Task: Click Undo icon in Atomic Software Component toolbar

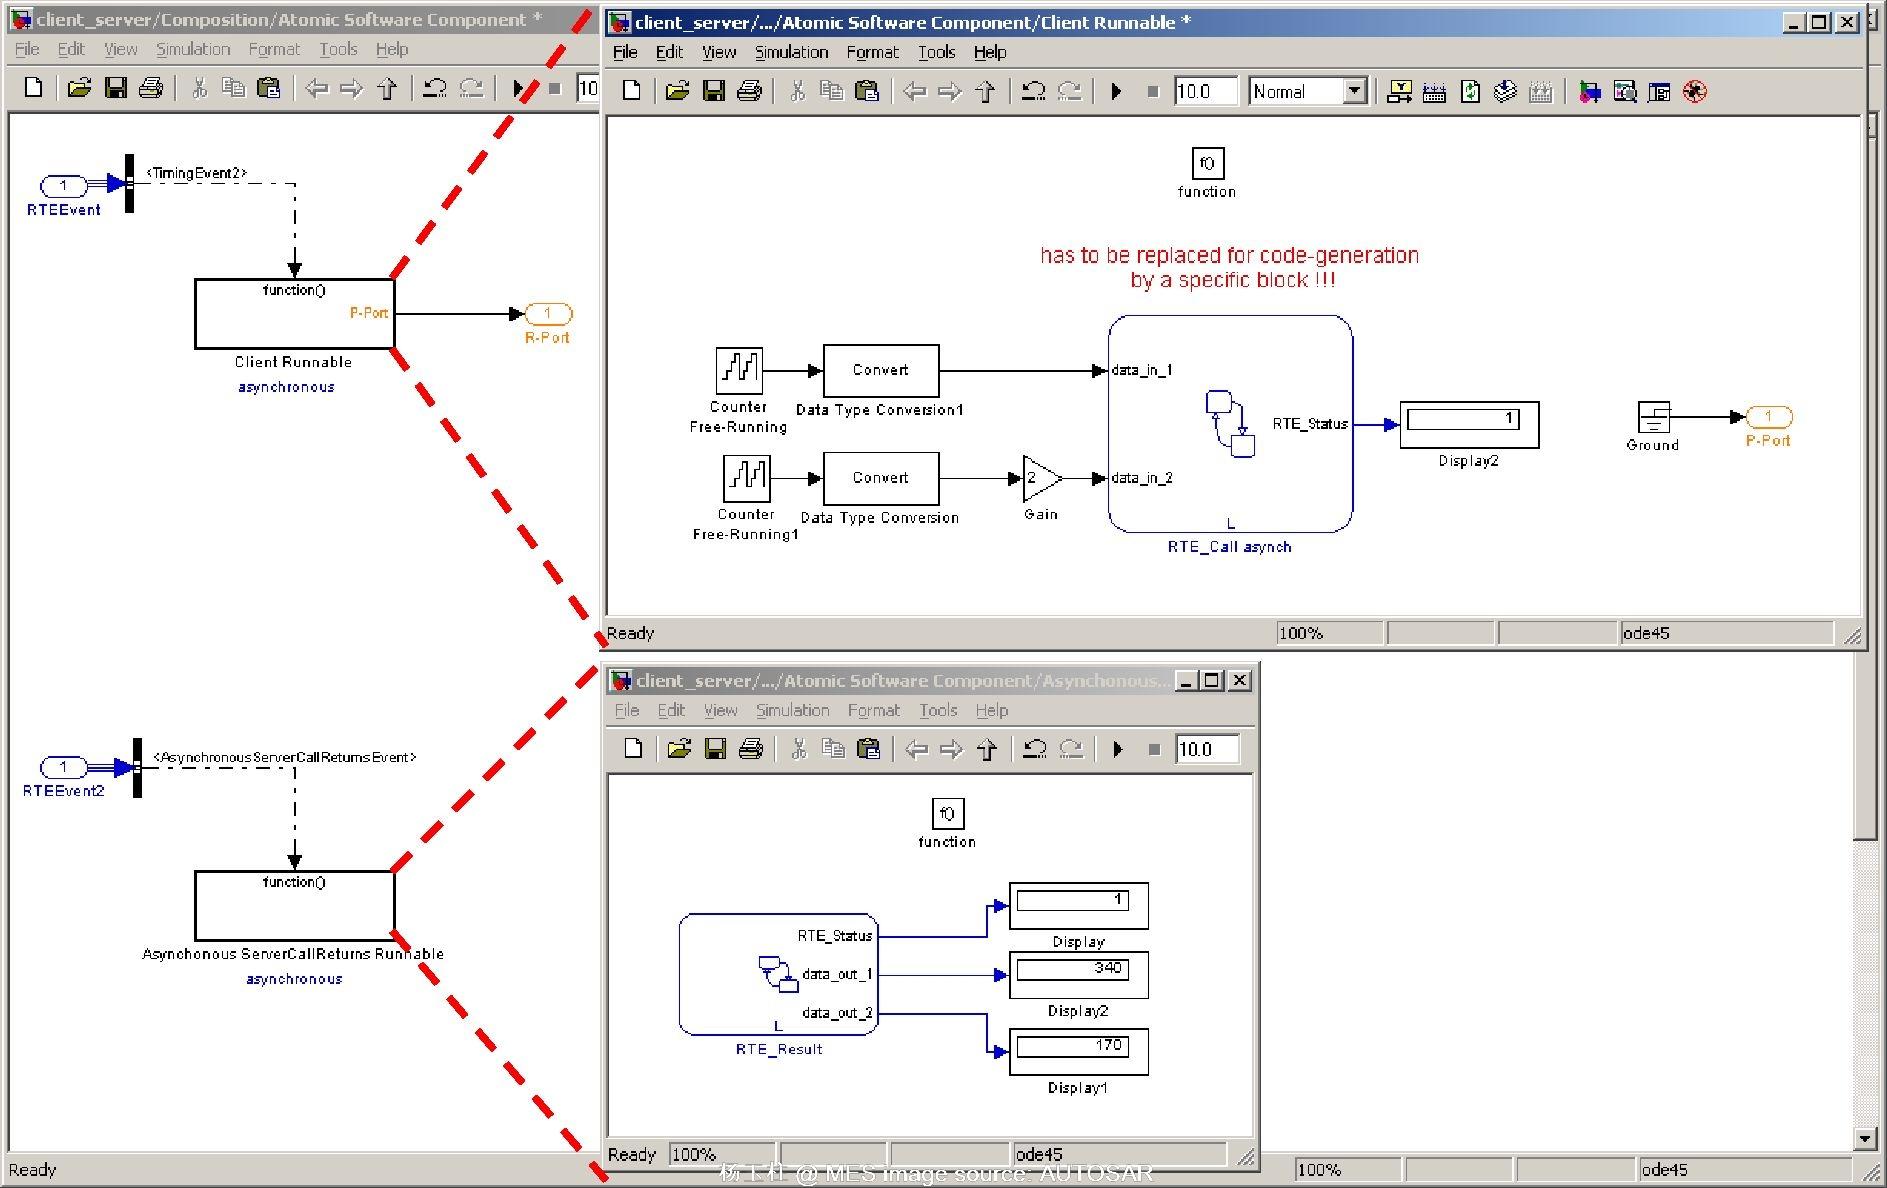Action: [x=434, y=88]
